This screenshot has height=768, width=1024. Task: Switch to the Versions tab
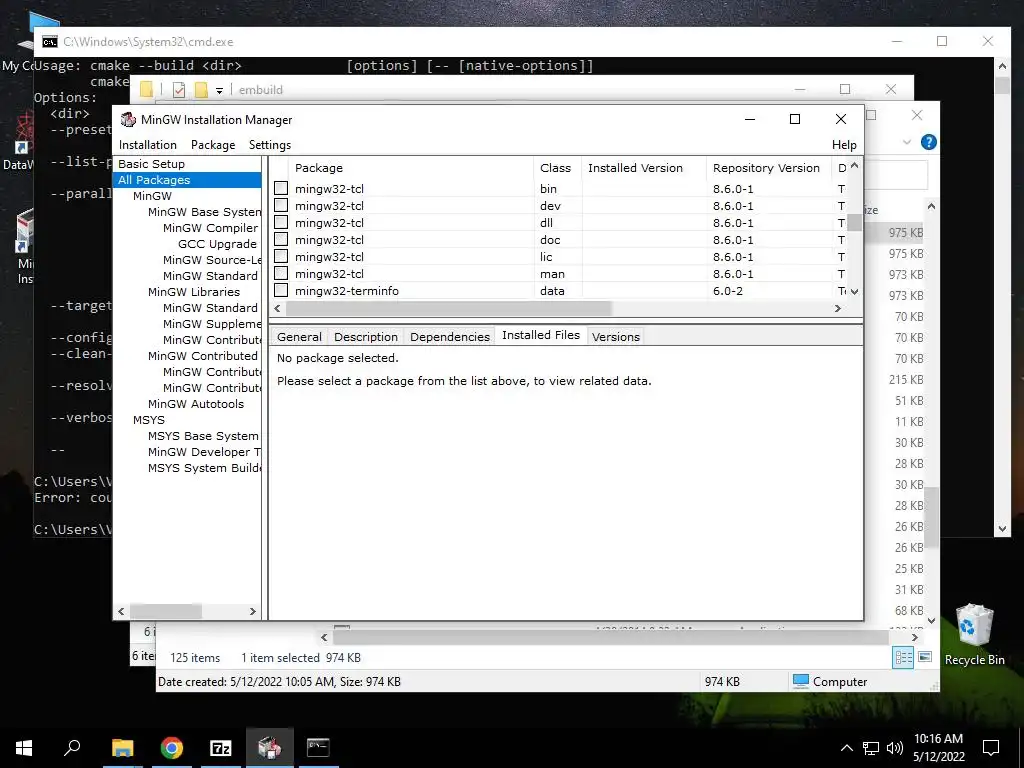click(x=616, y=337)
